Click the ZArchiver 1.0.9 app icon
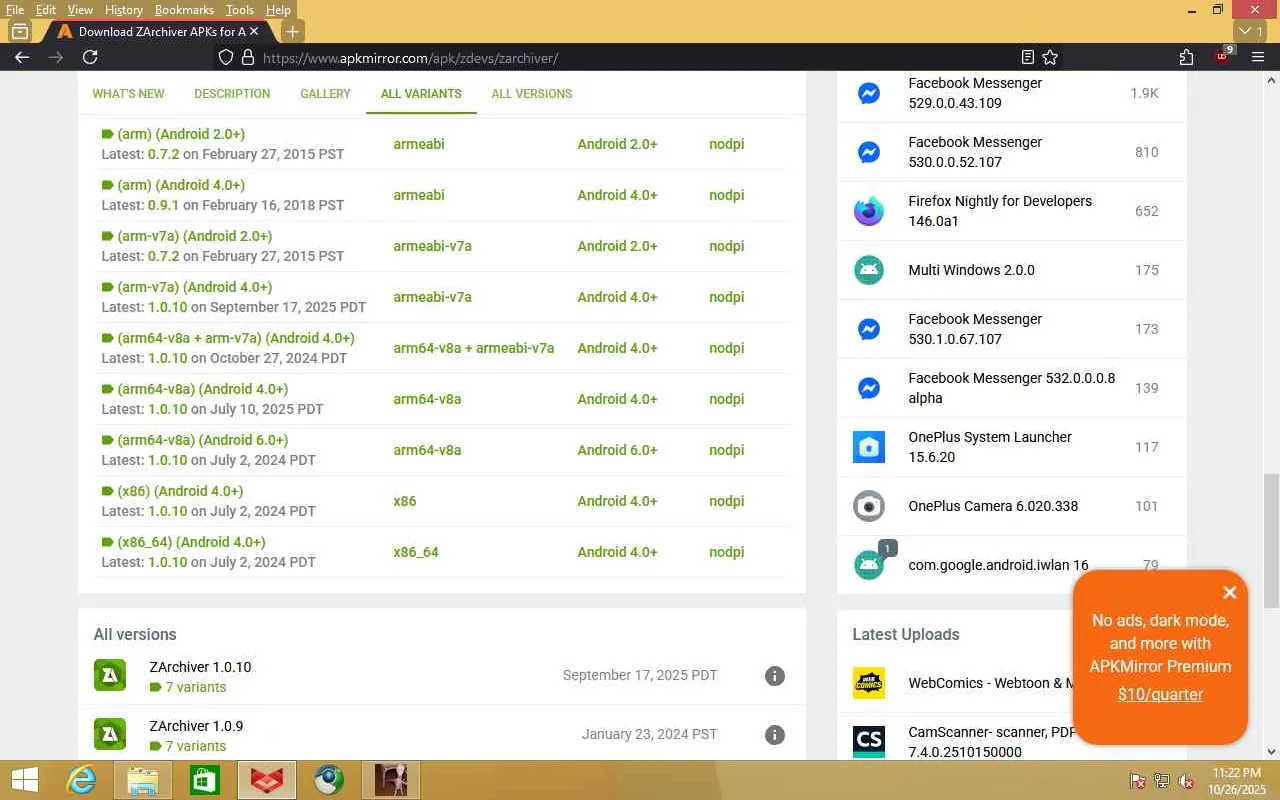 coord(110,735)
